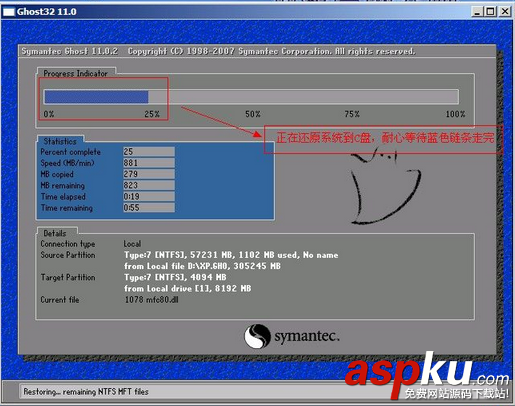The width and height of the screenshot is (515, 406).
Task: Click the Percent complete value 25
Action: pyautogui.click(x=149, y=152)
